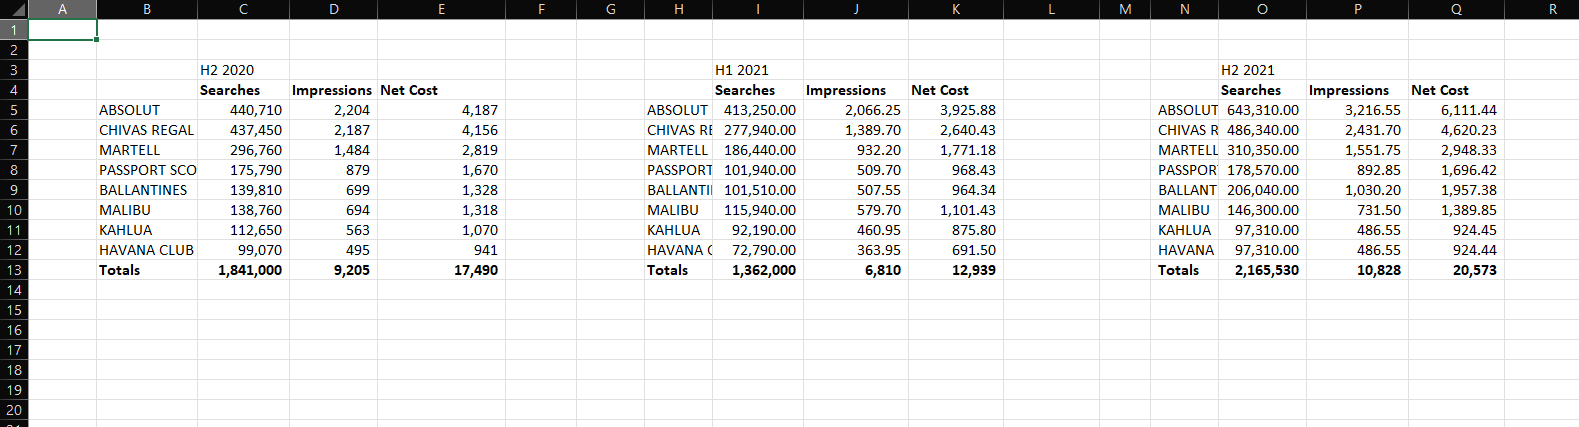The width and height of the screenshot is (1579, 427).
Task: Click the active cell A1
Action: [63, 30]
